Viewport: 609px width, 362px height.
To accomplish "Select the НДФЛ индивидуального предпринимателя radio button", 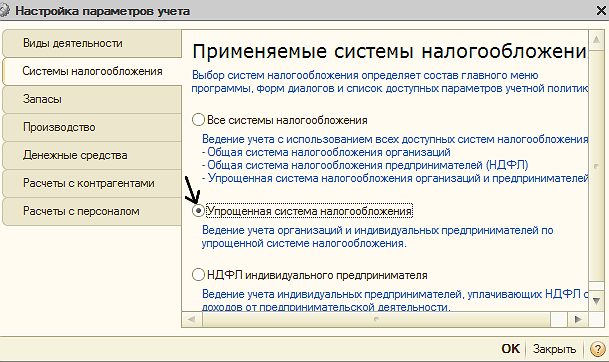I will (198, 275).
